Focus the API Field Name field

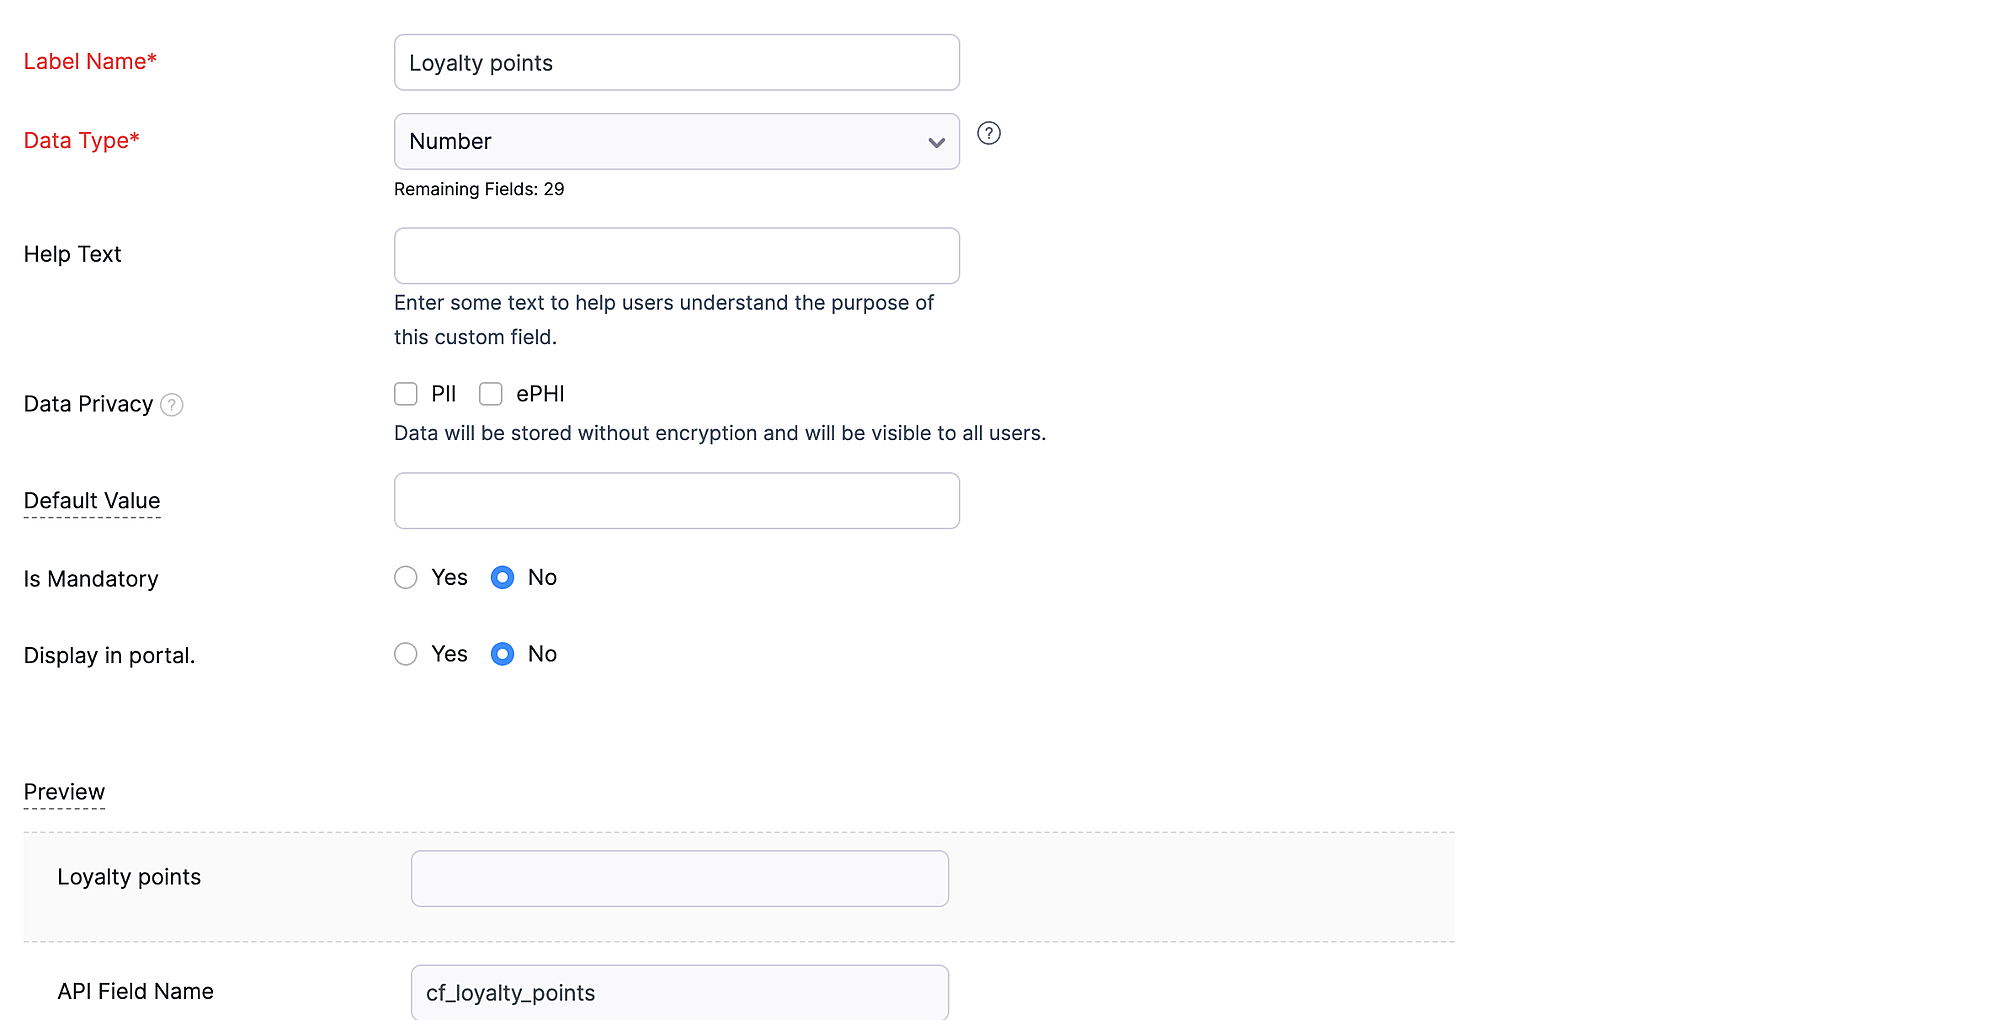679,992
